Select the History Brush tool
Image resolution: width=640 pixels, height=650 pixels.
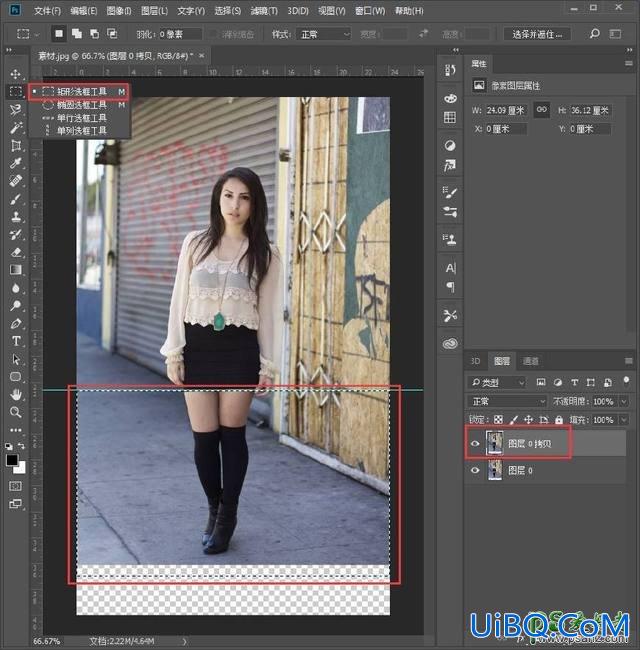click(16, 235)
